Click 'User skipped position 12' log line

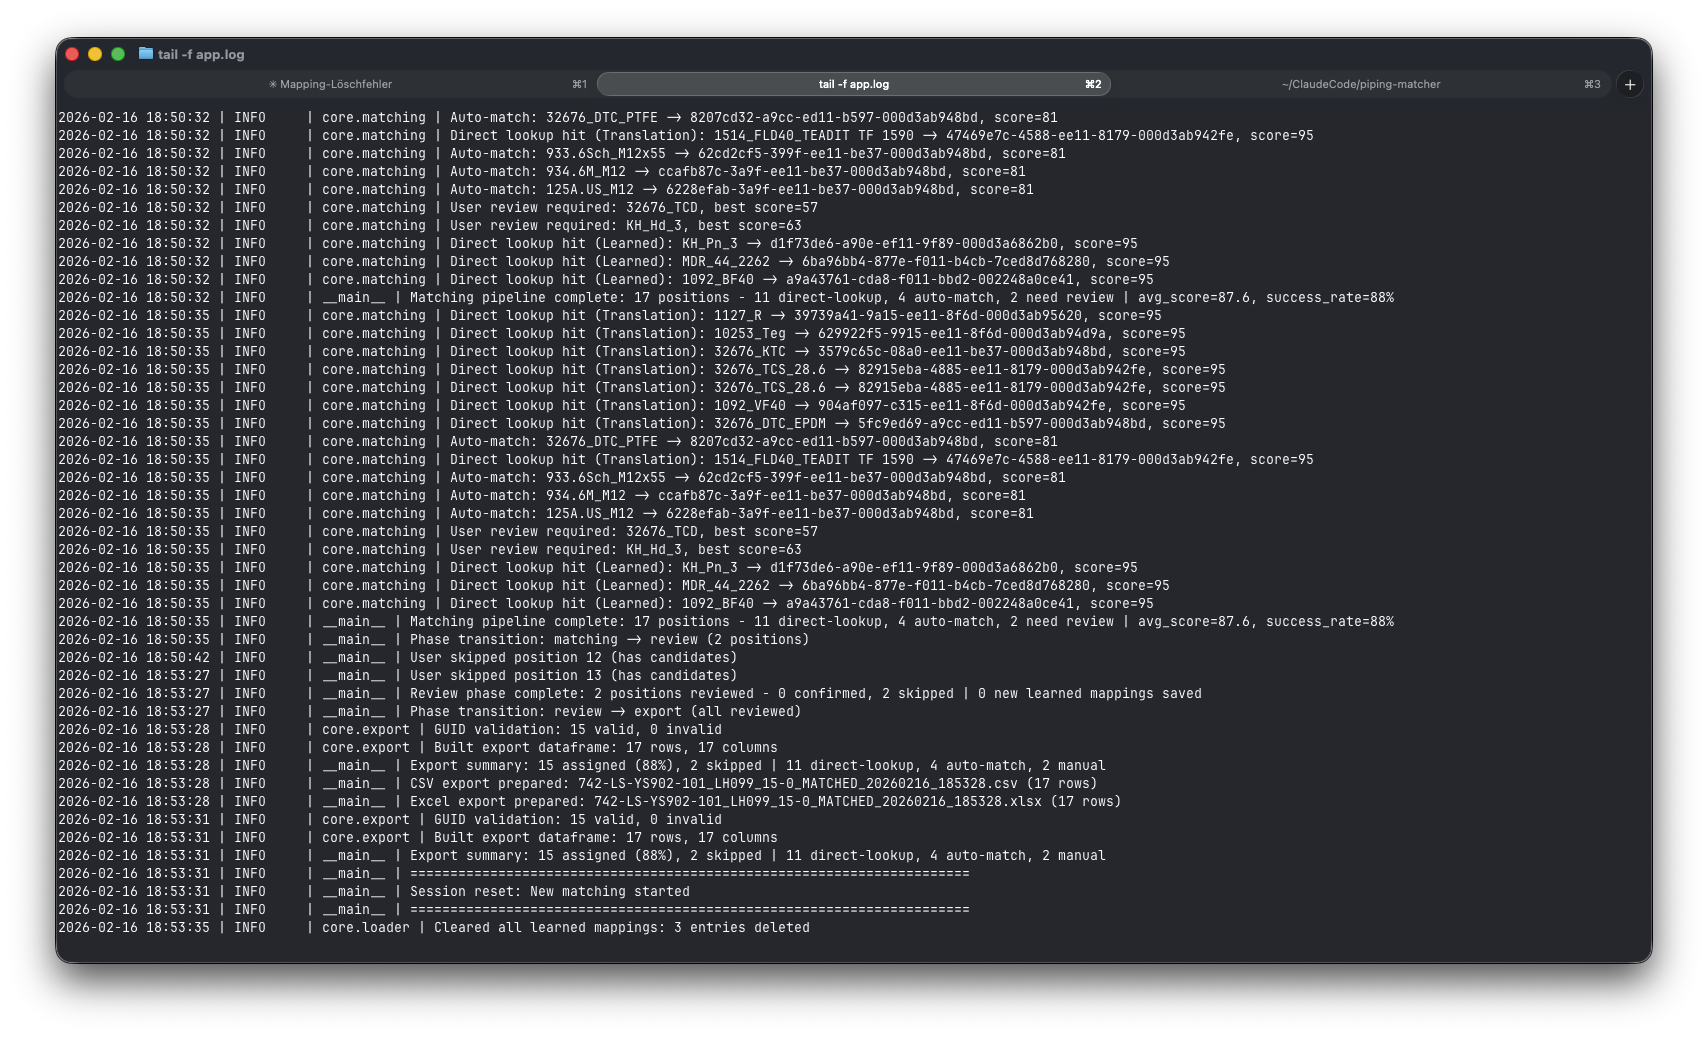coord(572,658)
